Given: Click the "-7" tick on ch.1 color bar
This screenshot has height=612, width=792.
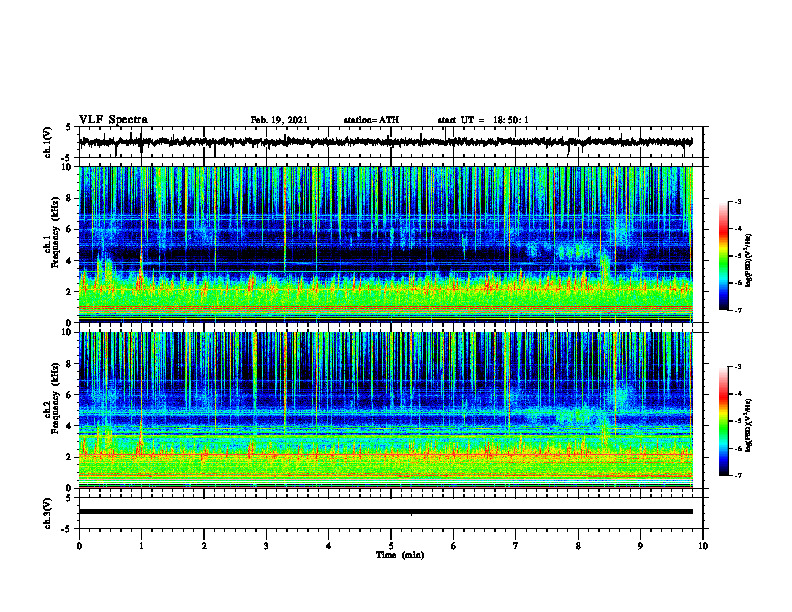Looking at the screenshot, I should coord(737,310).
